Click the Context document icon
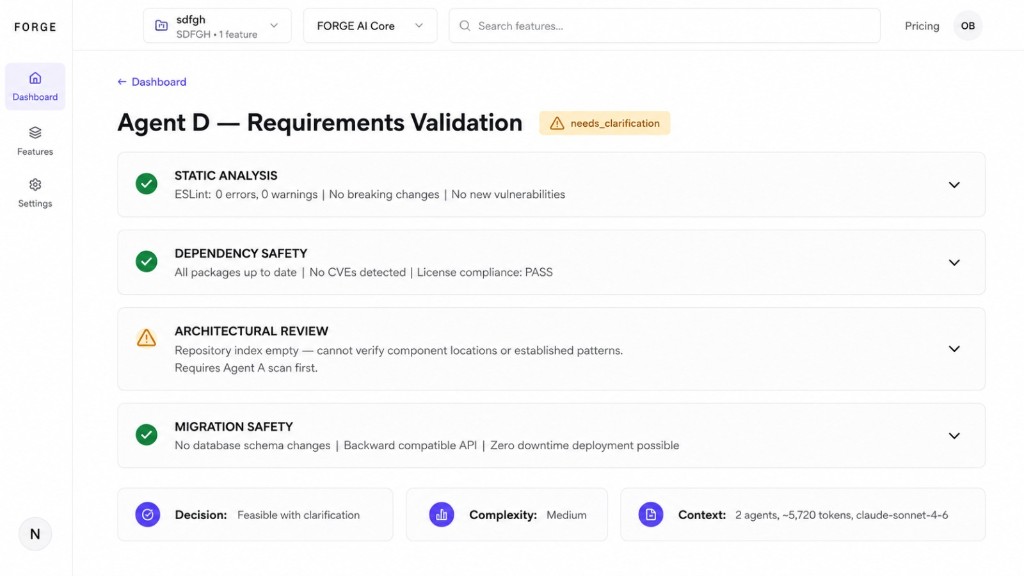 click(650, 515)
